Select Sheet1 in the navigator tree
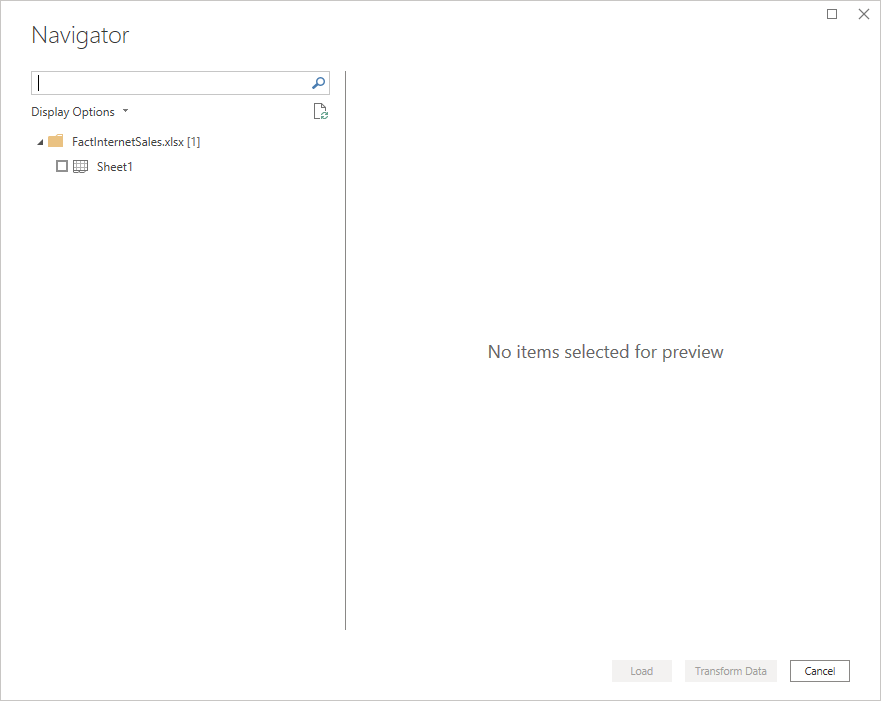This screenshot has height=701, width=881. click(x=114, y=166)
